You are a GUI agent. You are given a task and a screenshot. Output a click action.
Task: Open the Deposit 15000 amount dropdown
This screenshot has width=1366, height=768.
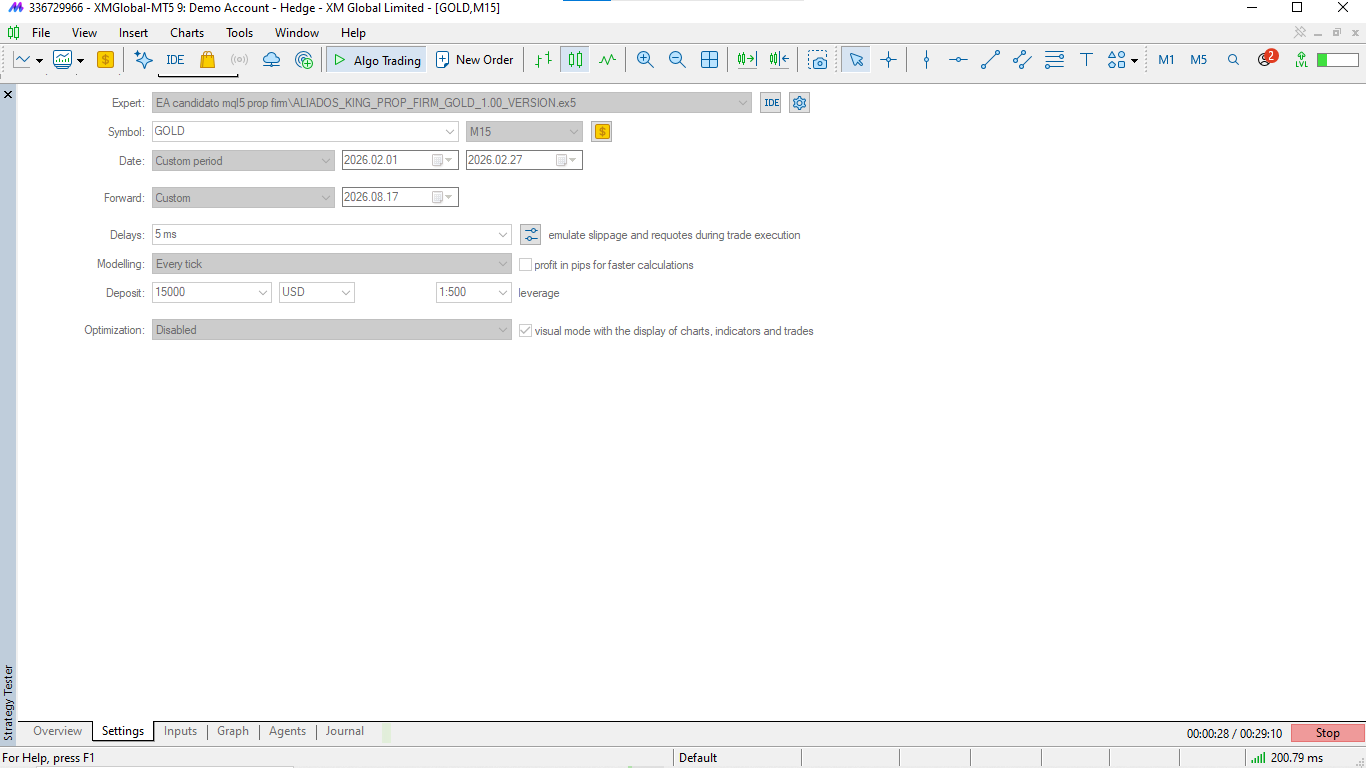point(263,293)
